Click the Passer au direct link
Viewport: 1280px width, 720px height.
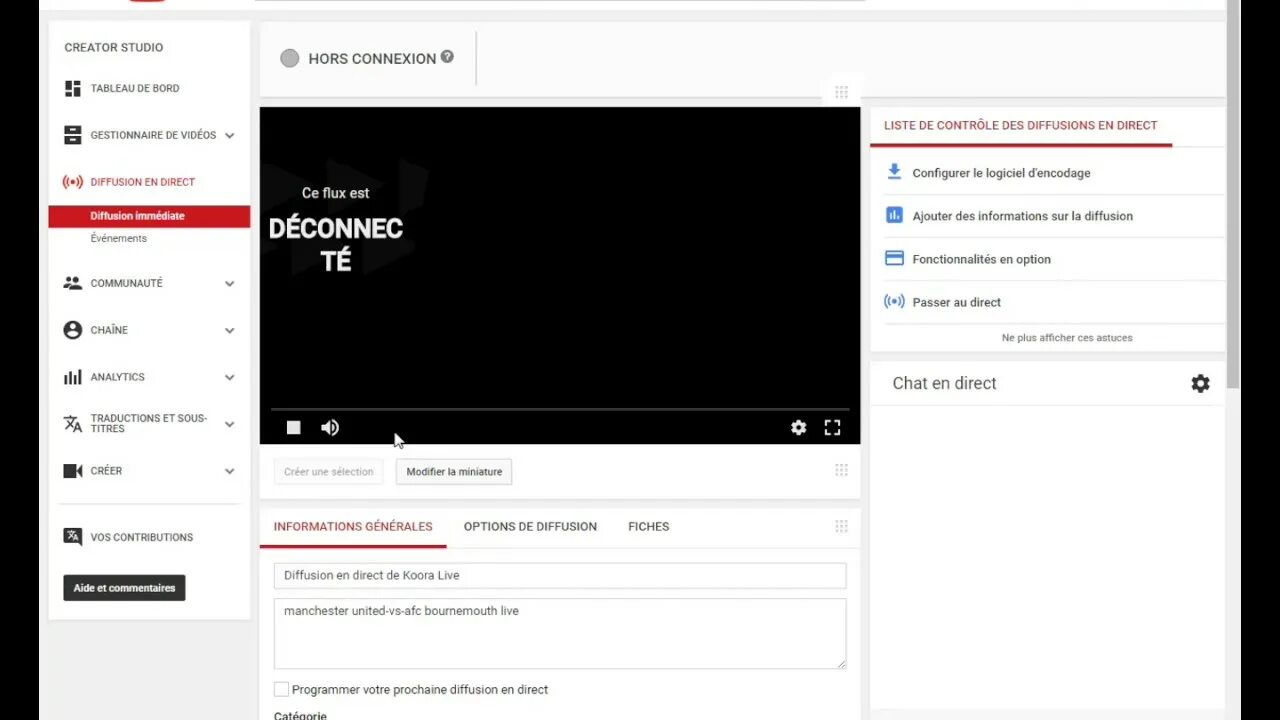tap(956, 302)
